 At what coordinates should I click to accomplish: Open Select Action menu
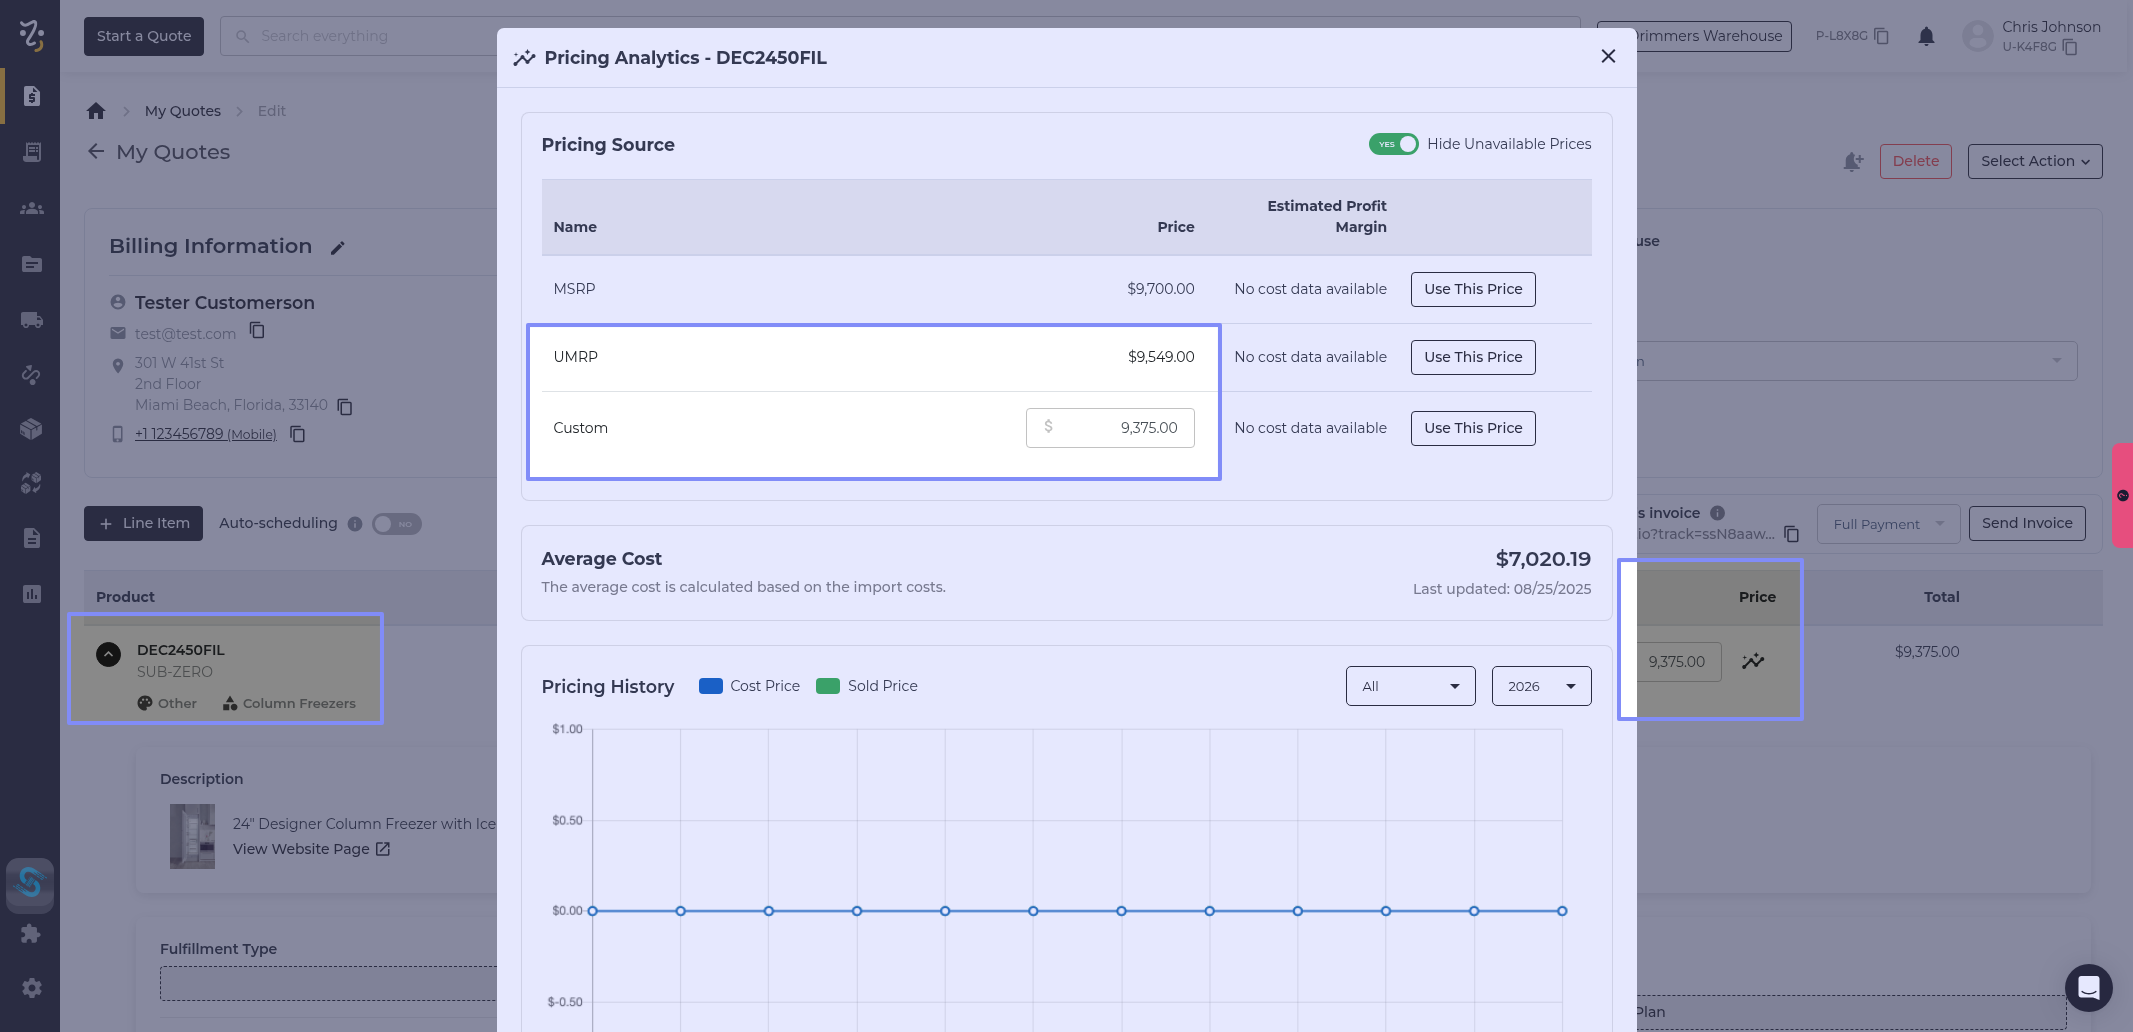pyautogui.click(x=2034, y=161)
